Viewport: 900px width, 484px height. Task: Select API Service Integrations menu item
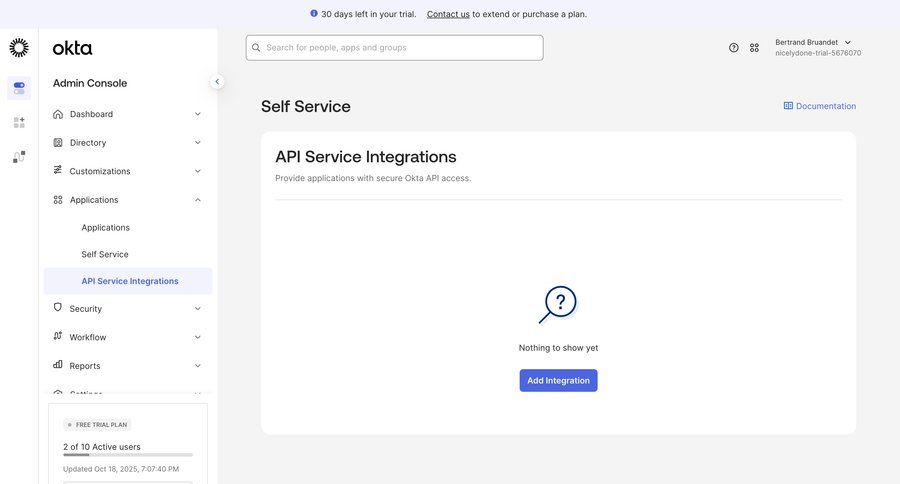(128, 281)
